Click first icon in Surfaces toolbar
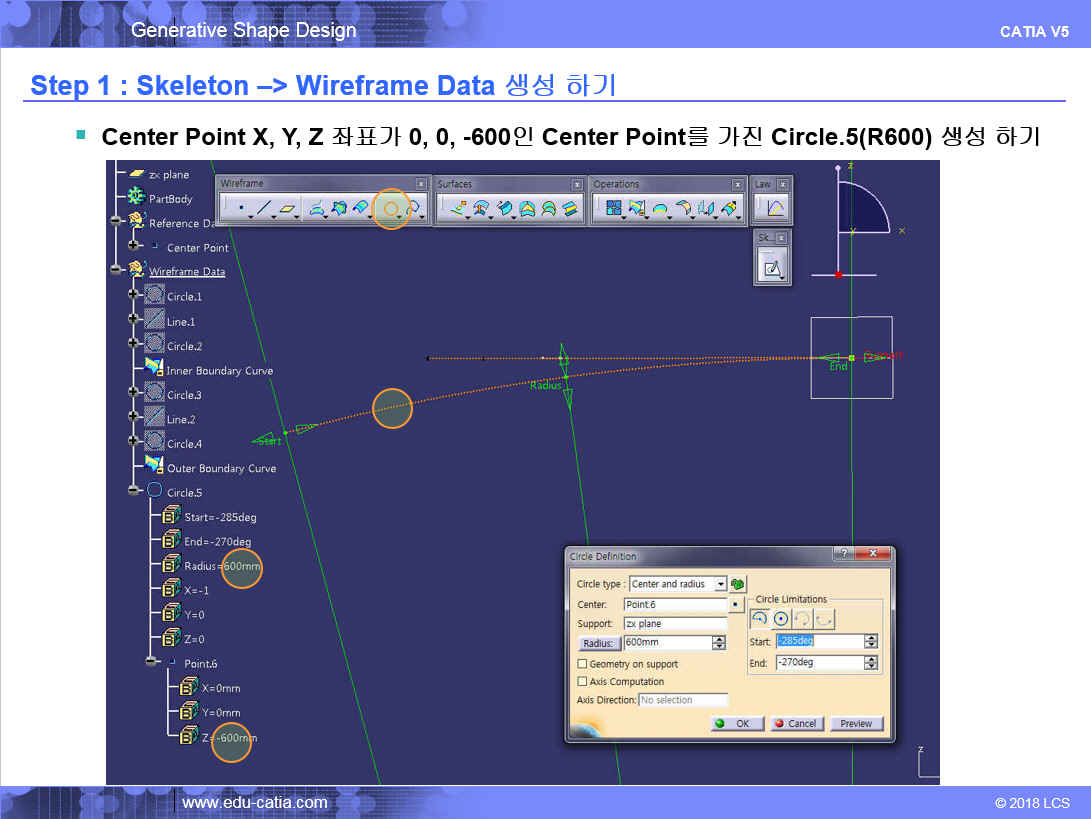1091x819 pixels. (x=459, y=208)
